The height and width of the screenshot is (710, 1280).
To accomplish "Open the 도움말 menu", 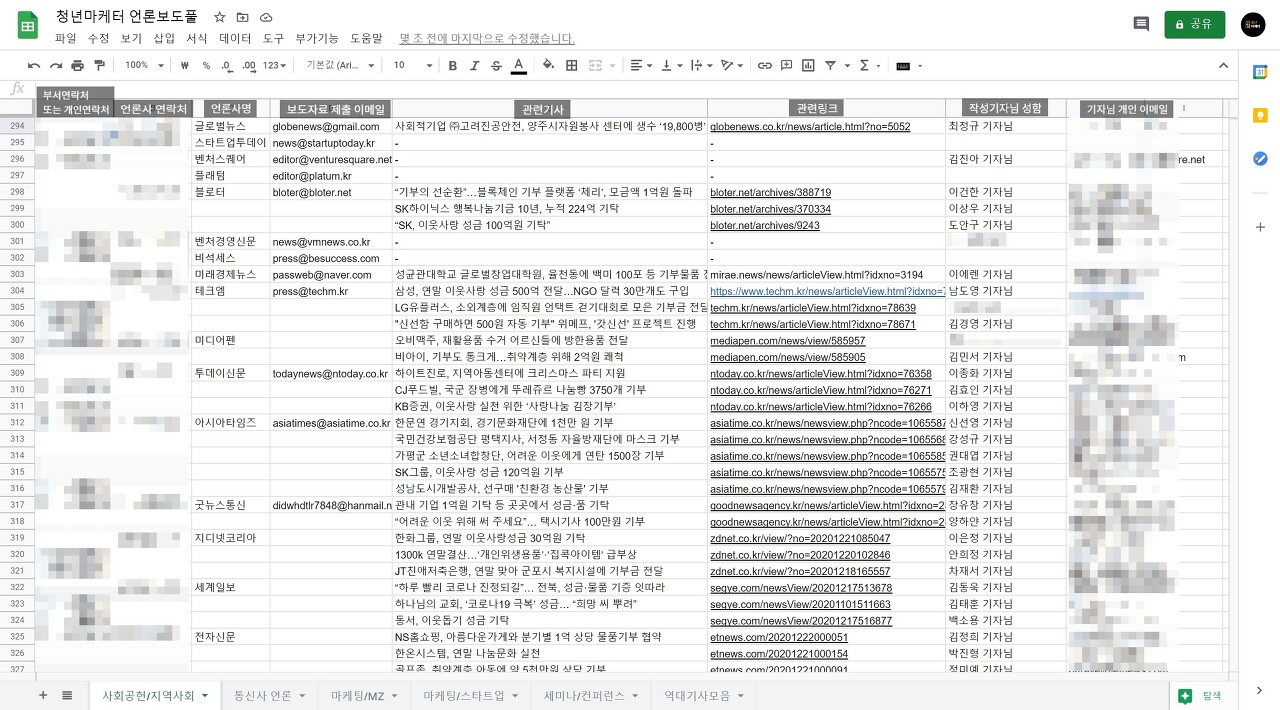I will pos(366,38).
